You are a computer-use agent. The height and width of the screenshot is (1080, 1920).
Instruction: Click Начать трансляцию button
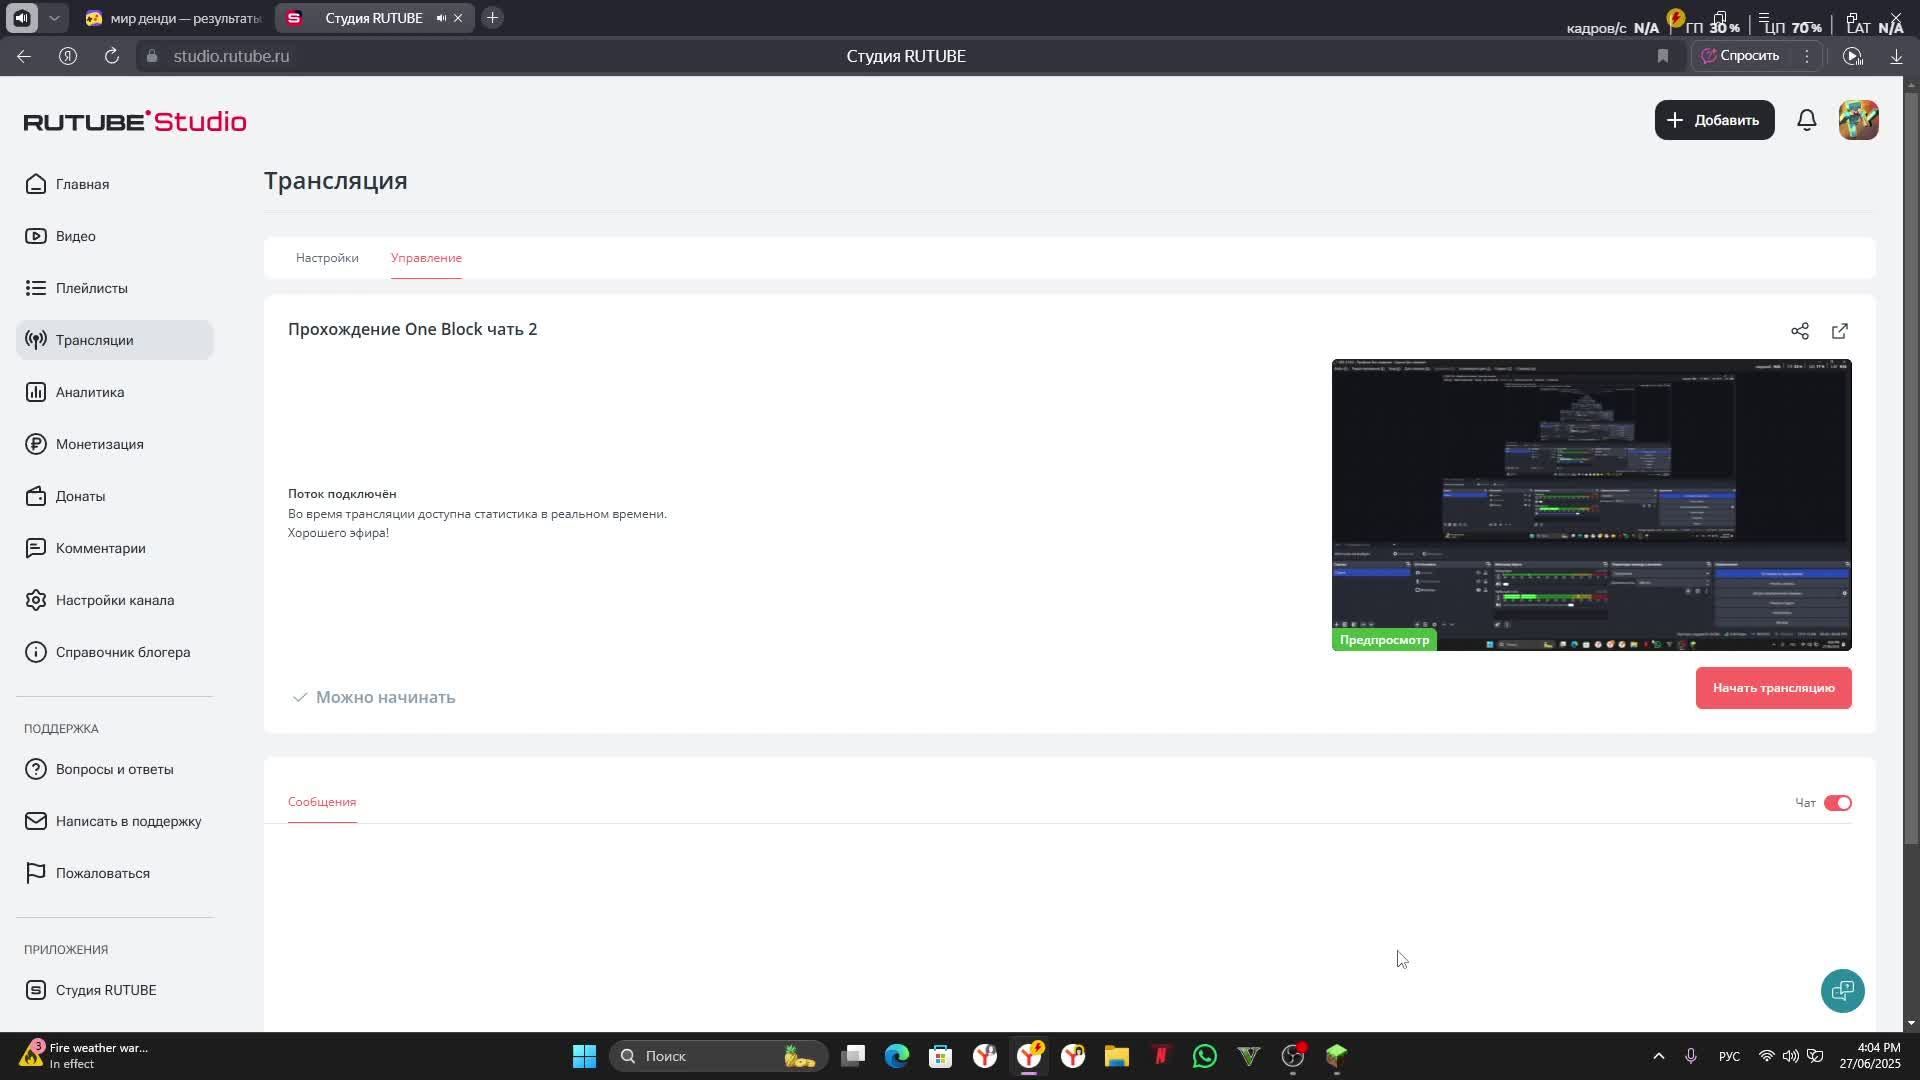pos(1773,688)
